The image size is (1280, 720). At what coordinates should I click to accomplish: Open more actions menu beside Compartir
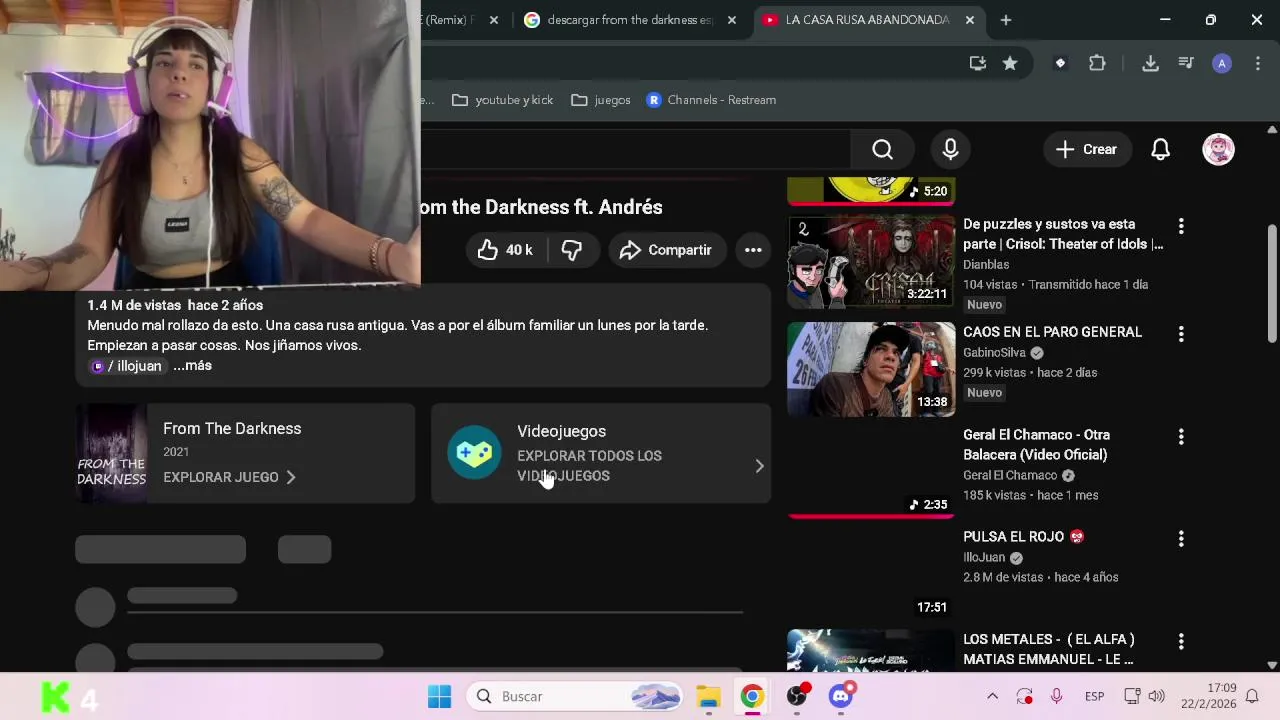[753, 250]
